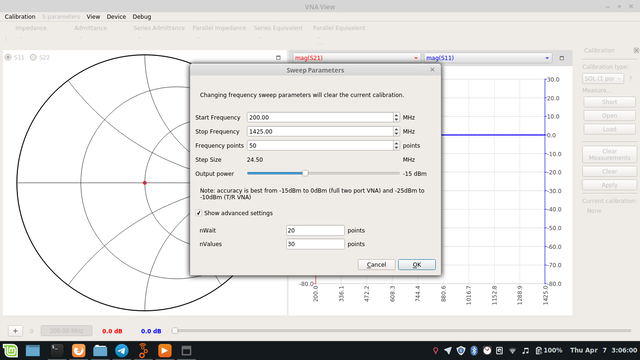Adjust the Stop Frequency spinner arrows
This screenshot has width=640, height=360.
[396, 131]
